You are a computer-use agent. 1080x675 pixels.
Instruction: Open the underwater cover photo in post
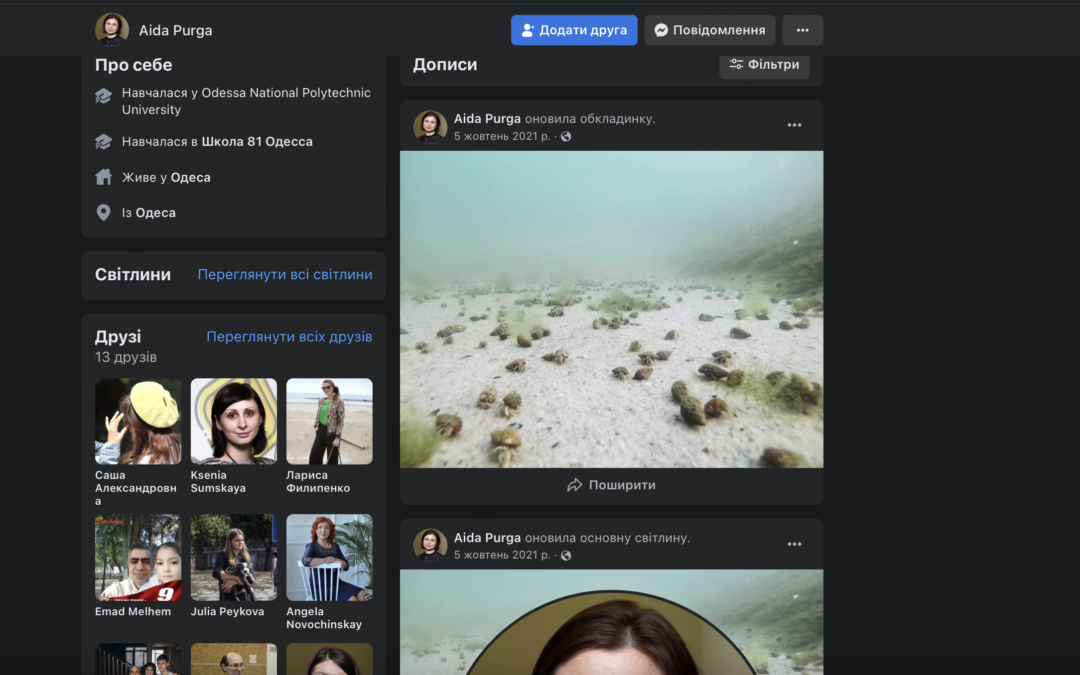[611, 309]
